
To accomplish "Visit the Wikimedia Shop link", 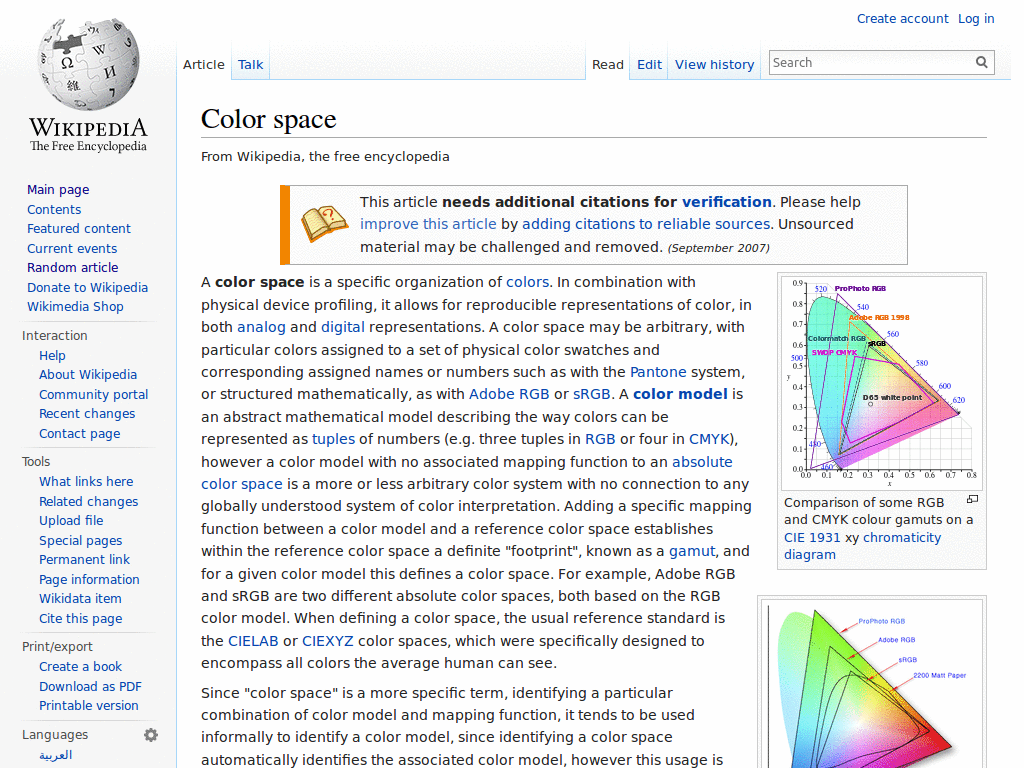I will [75, 306].
